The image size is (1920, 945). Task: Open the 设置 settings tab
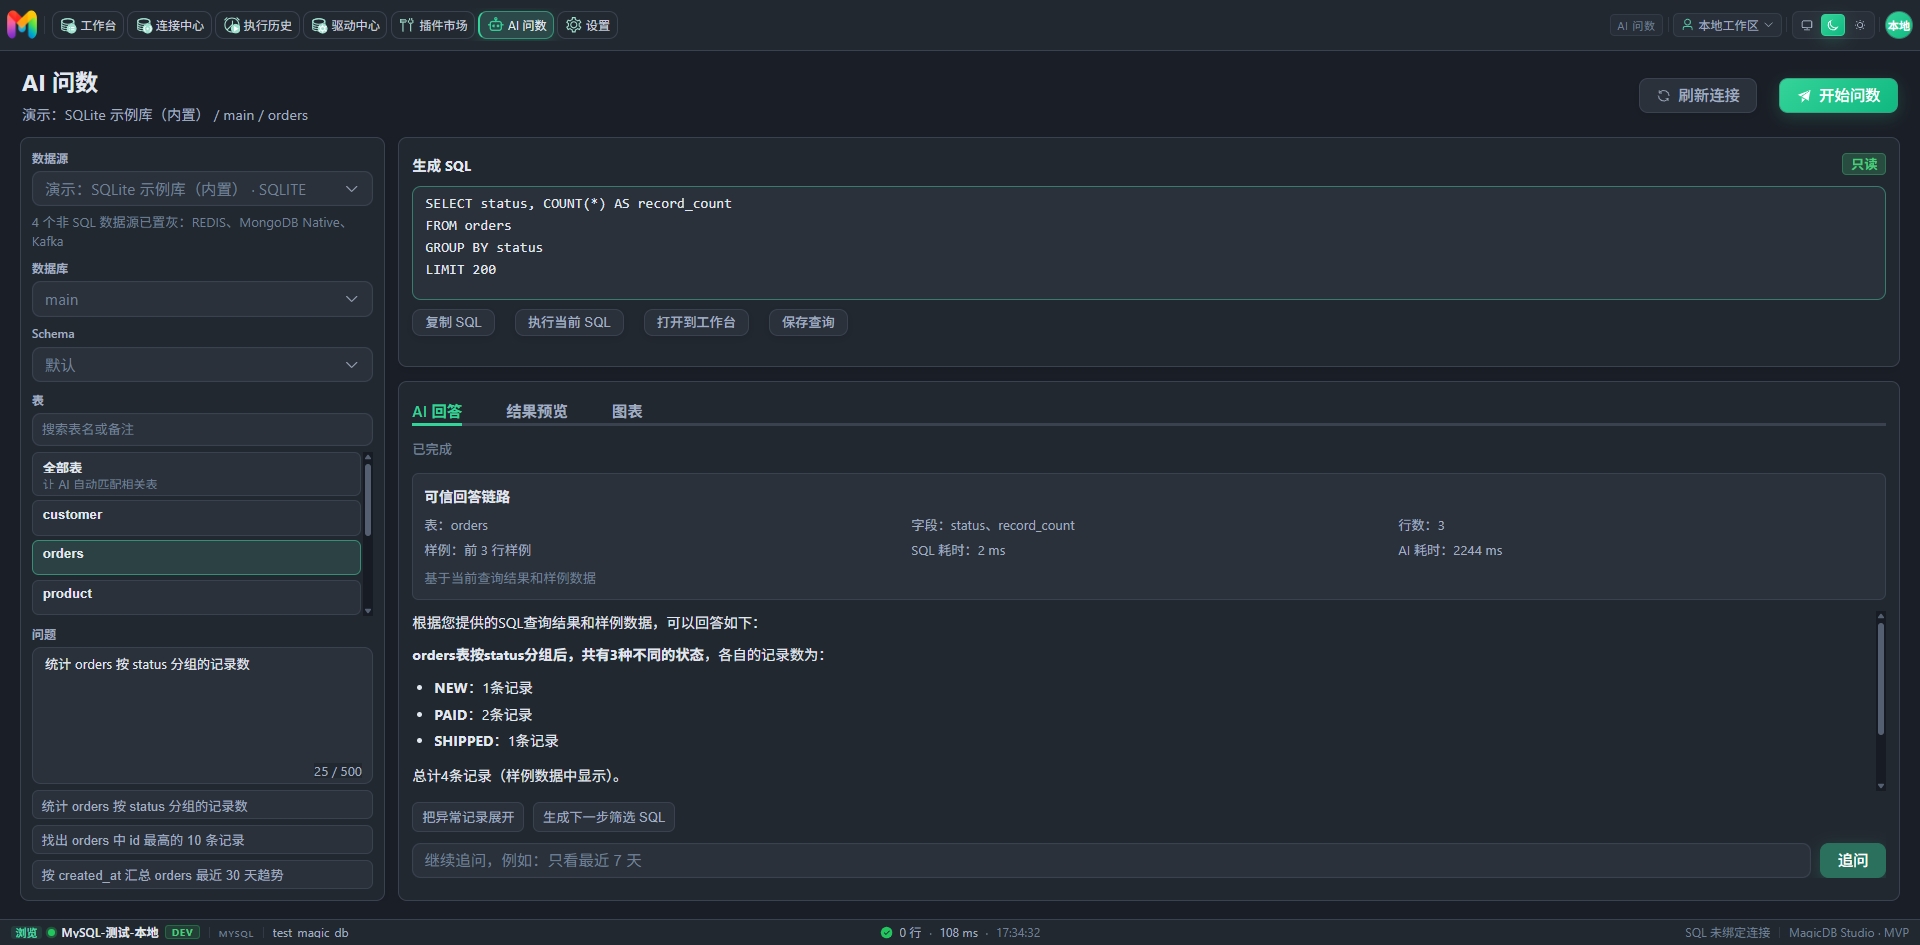588,25
